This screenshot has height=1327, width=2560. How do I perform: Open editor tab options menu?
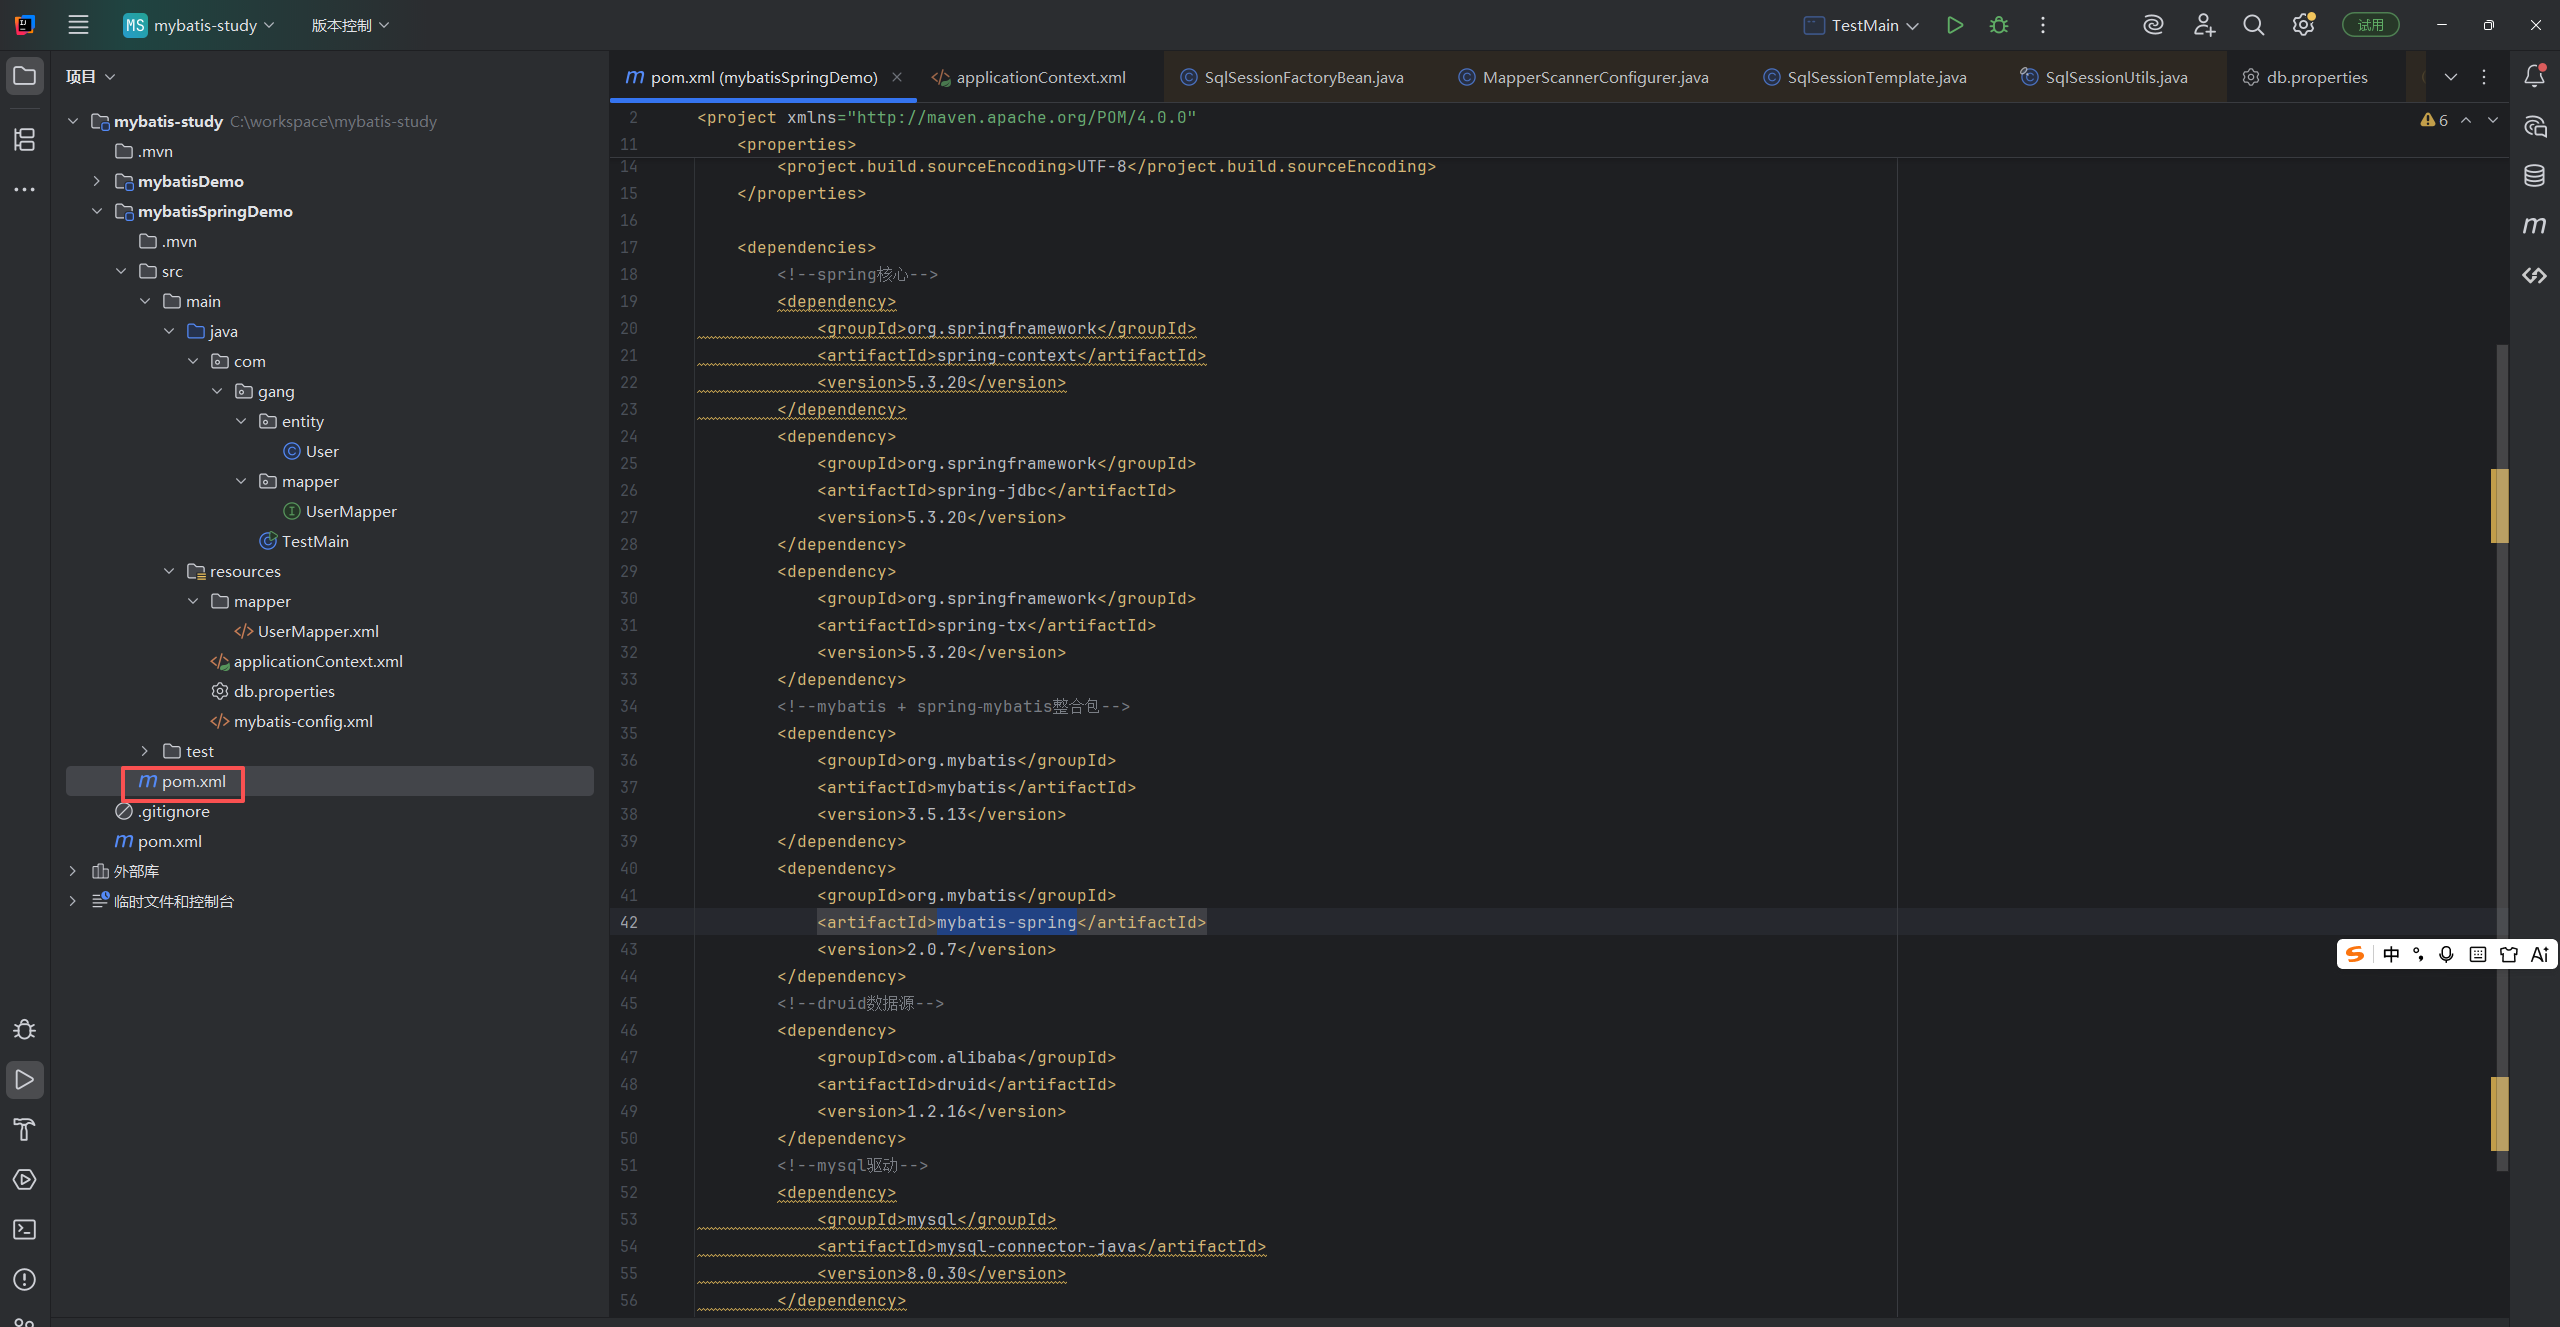tap(2484, 77)
